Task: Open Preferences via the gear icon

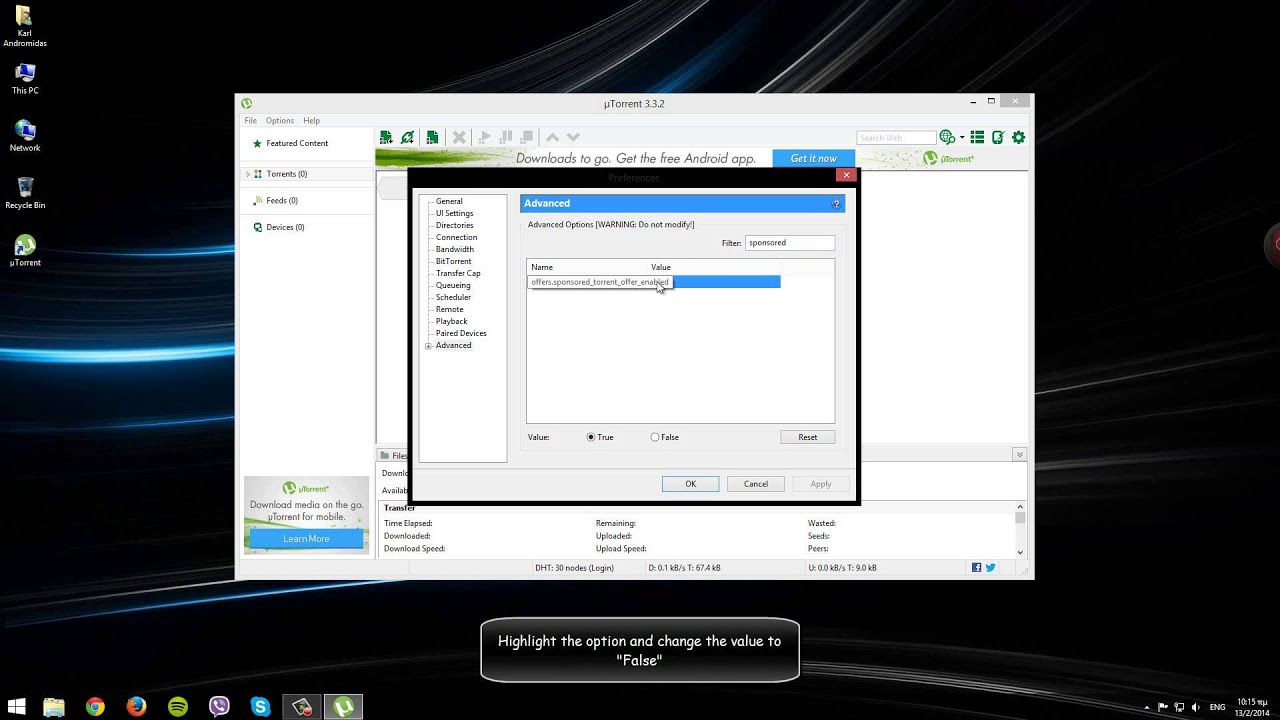Action: click(1019, 137)
